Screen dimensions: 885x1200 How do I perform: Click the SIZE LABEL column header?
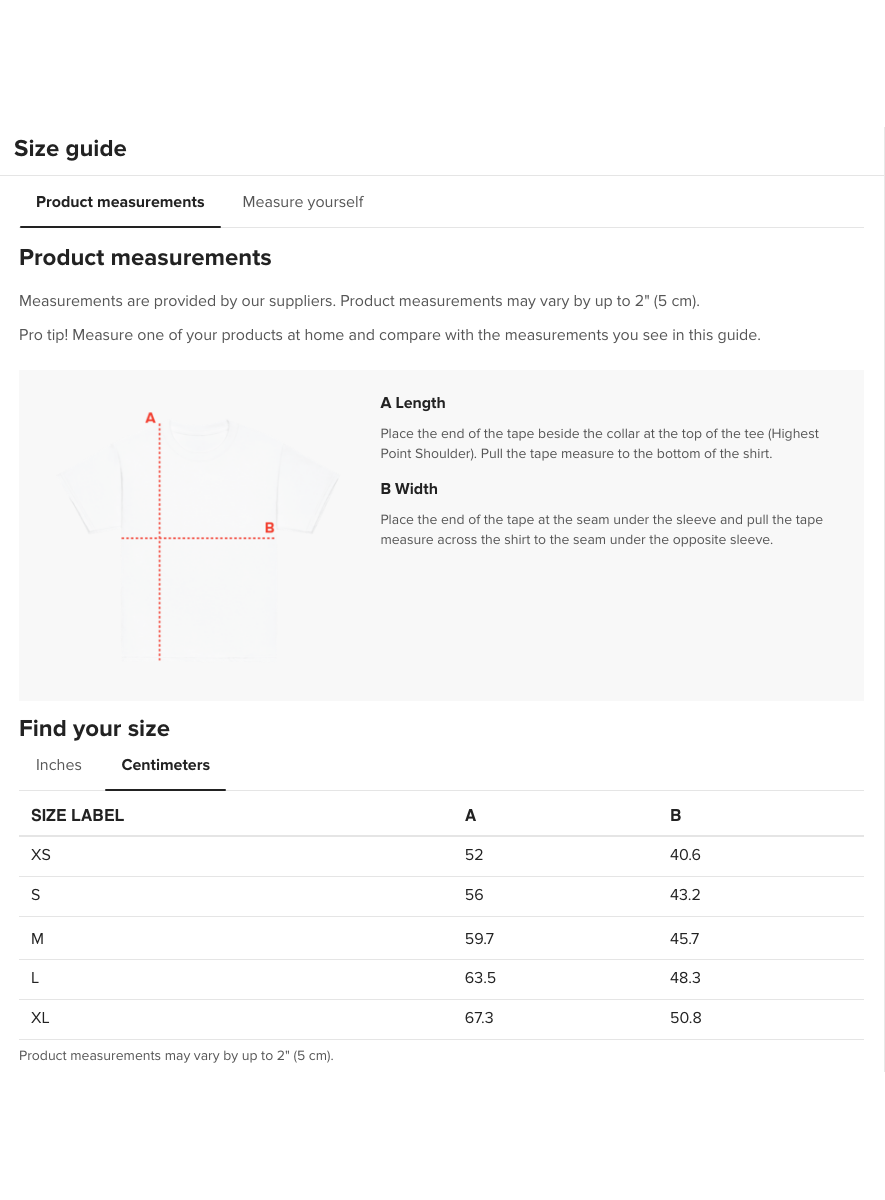[x=77, y=816]
